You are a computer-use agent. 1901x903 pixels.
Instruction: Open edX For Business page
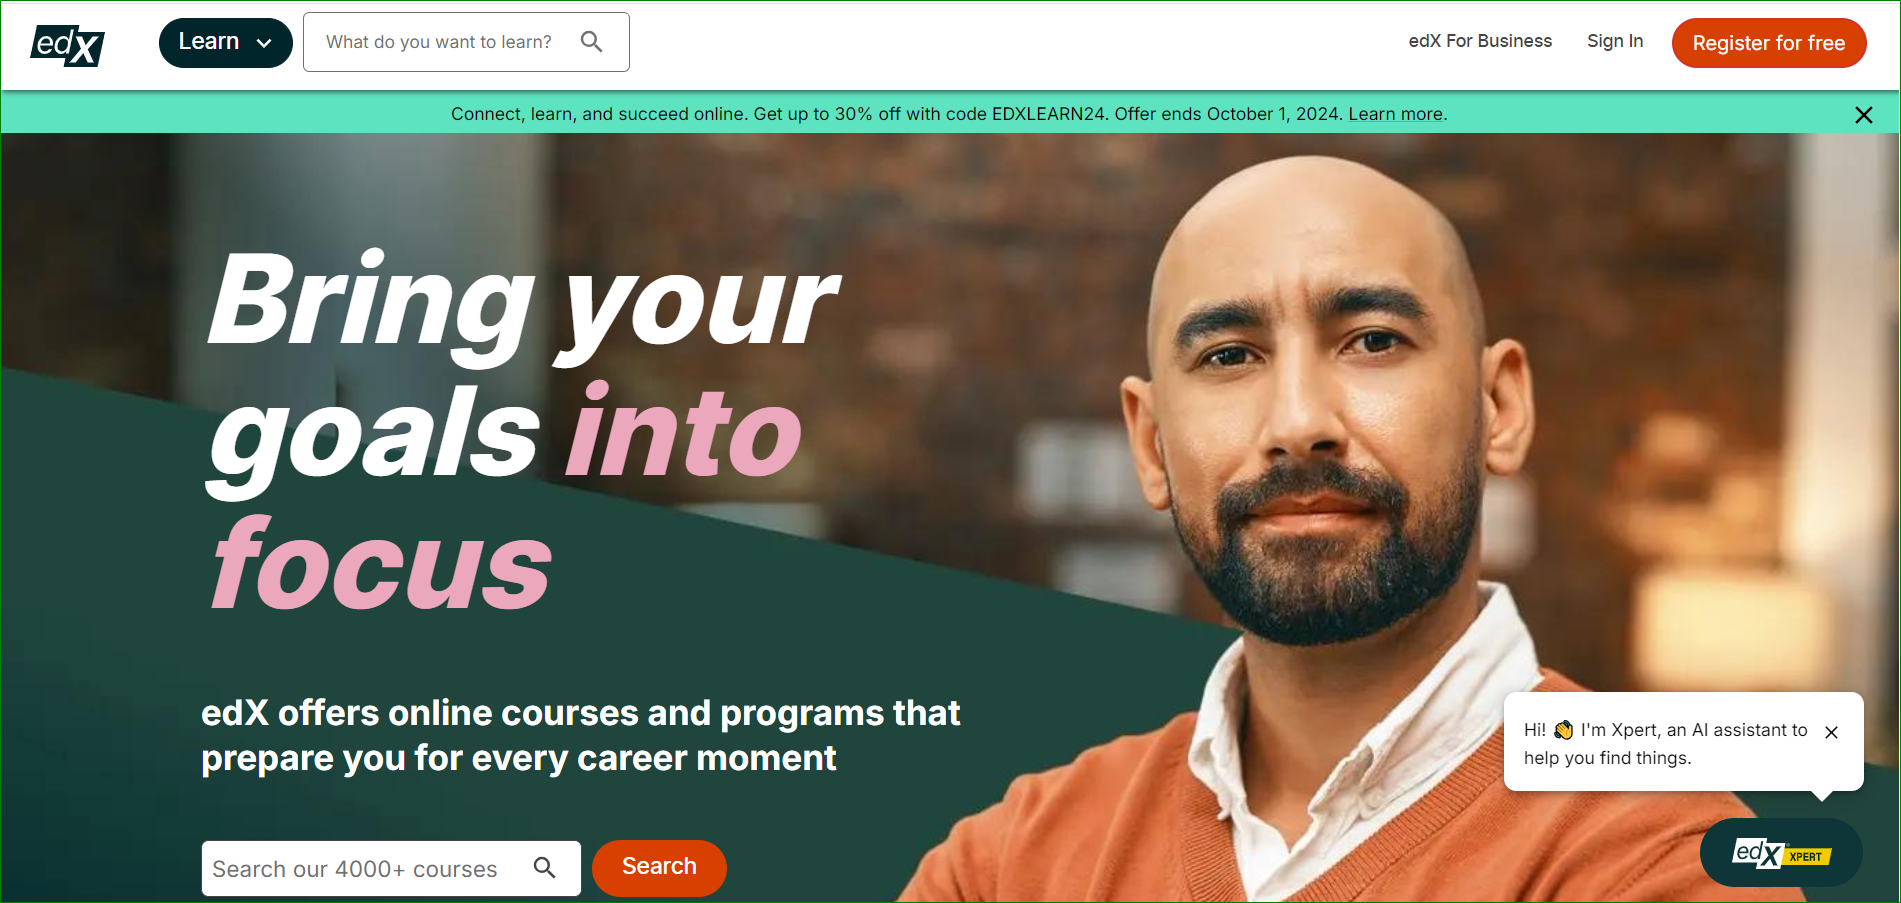coord(1480,41)
